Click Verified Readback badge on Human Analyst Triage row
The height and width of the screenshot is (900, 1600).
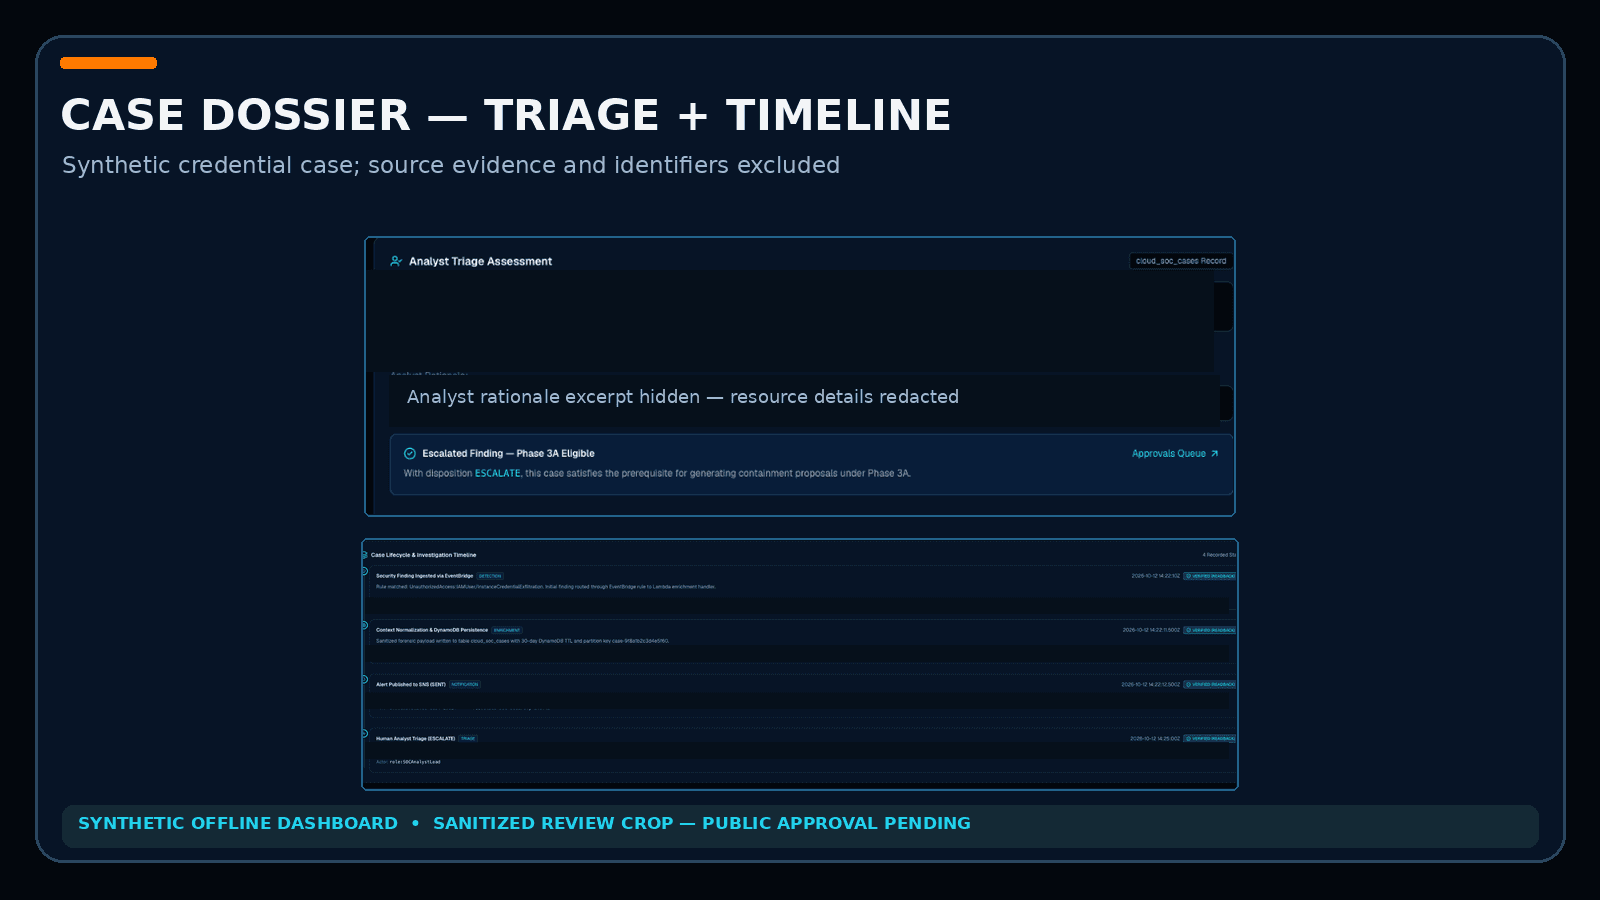[1210, 739]
